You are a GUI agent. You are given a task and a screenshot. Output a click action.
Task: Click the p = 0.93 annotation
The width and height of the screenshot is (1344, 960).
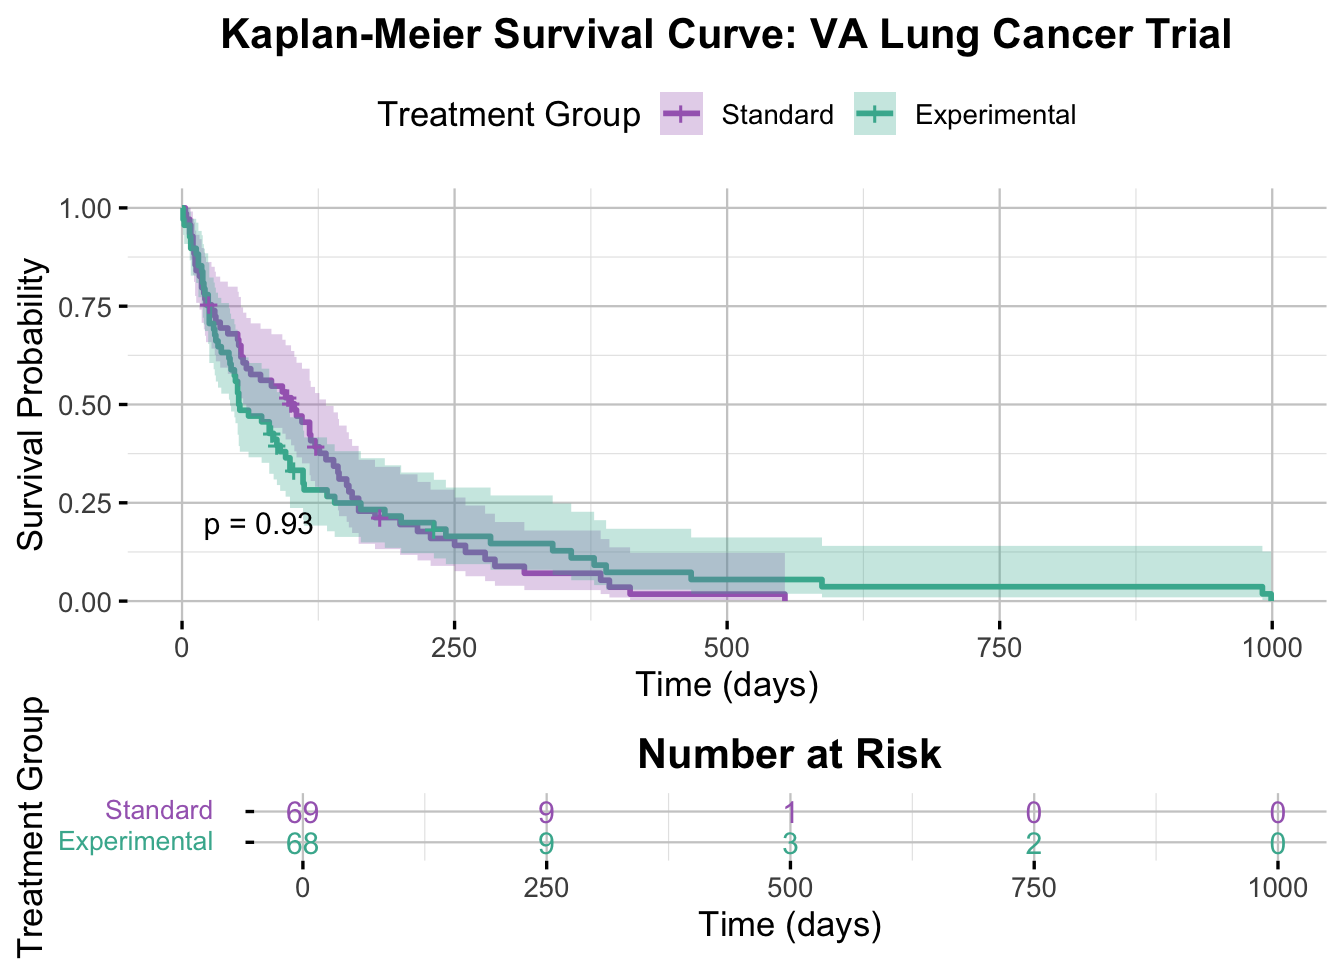(x=258, y=524)
